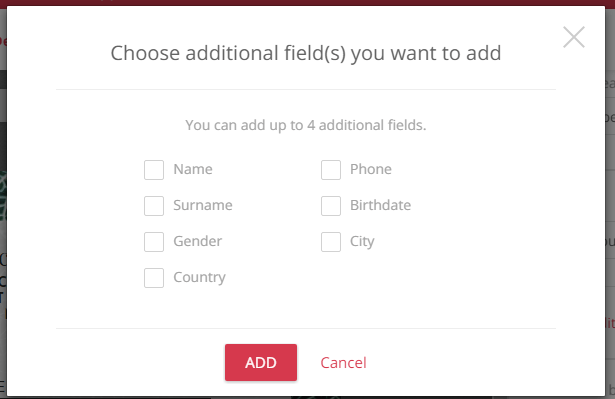This screenshot has width=615, height=399.
Task: Click the '4 additional fields' hint text
Action: coord(306,125)
